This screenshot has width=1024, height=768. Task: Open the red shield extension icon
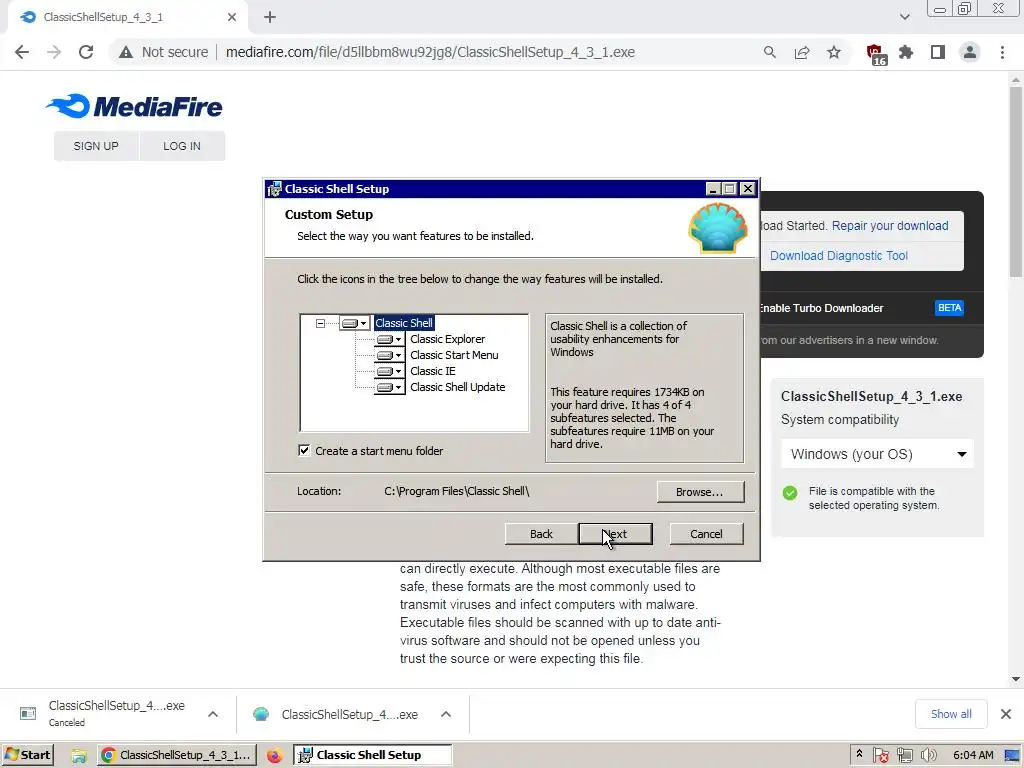tap(876, 54)
